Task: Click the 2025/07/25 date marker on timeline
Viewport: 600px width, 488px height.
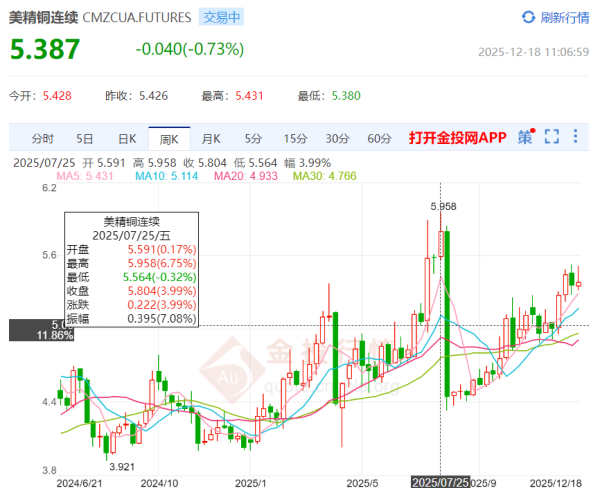Action: coord(440,481)
